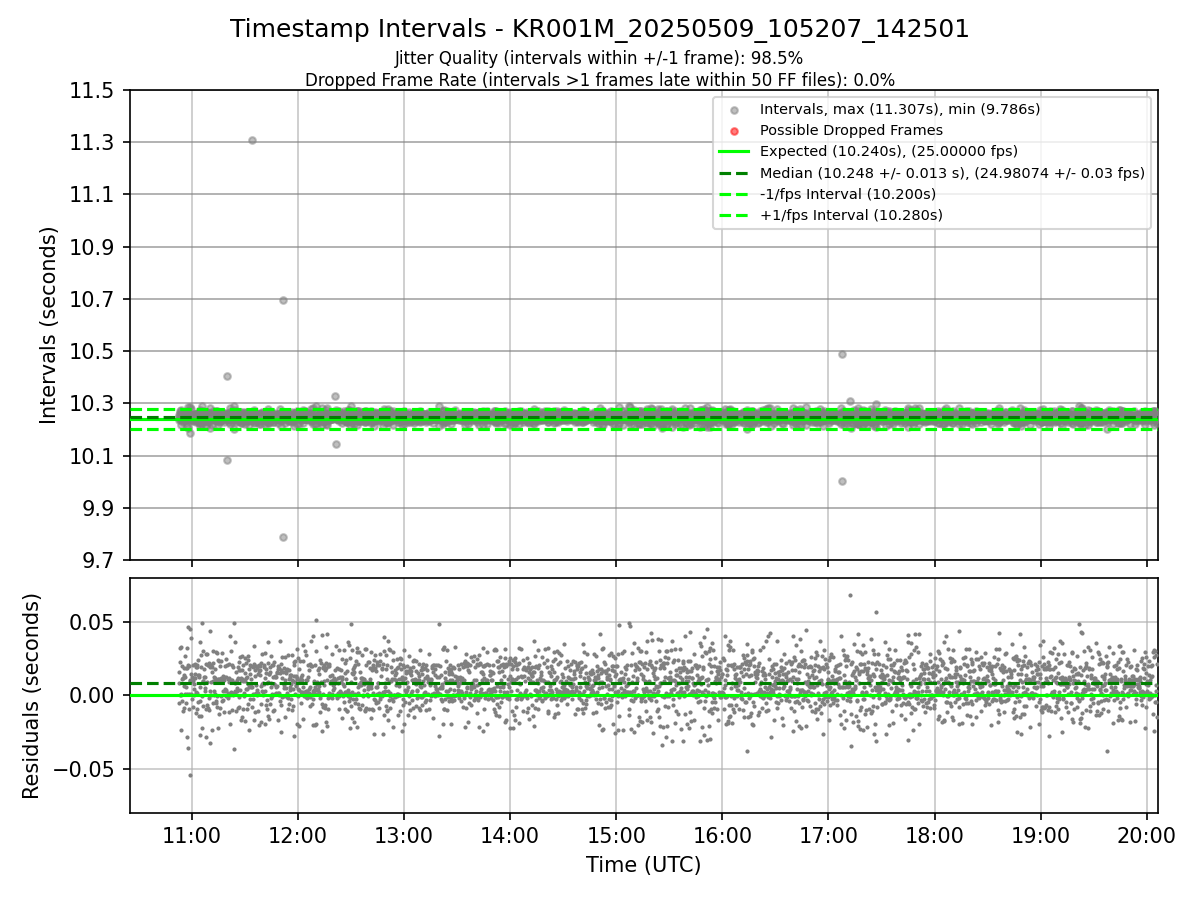
Task: Click the outlier near 10.0 seconds after 17:00
Action: pos(842,481)
